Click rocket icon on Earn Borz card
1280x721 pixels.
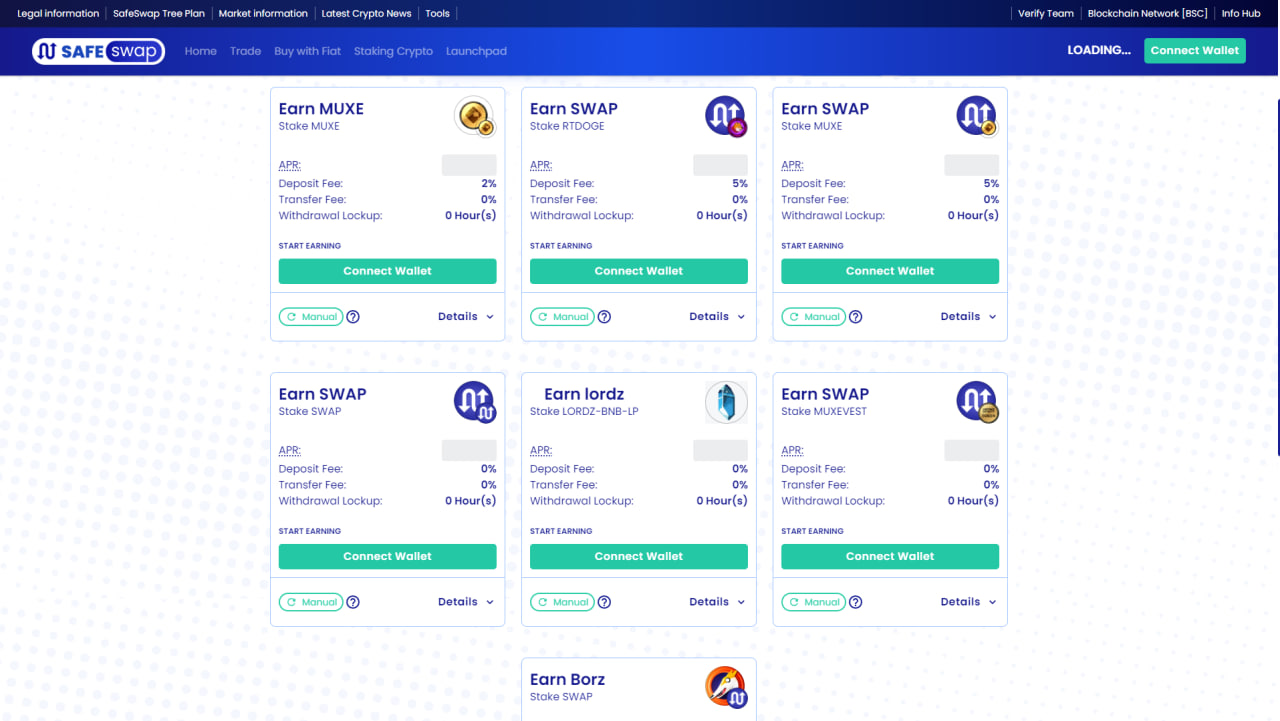(726, 687)
